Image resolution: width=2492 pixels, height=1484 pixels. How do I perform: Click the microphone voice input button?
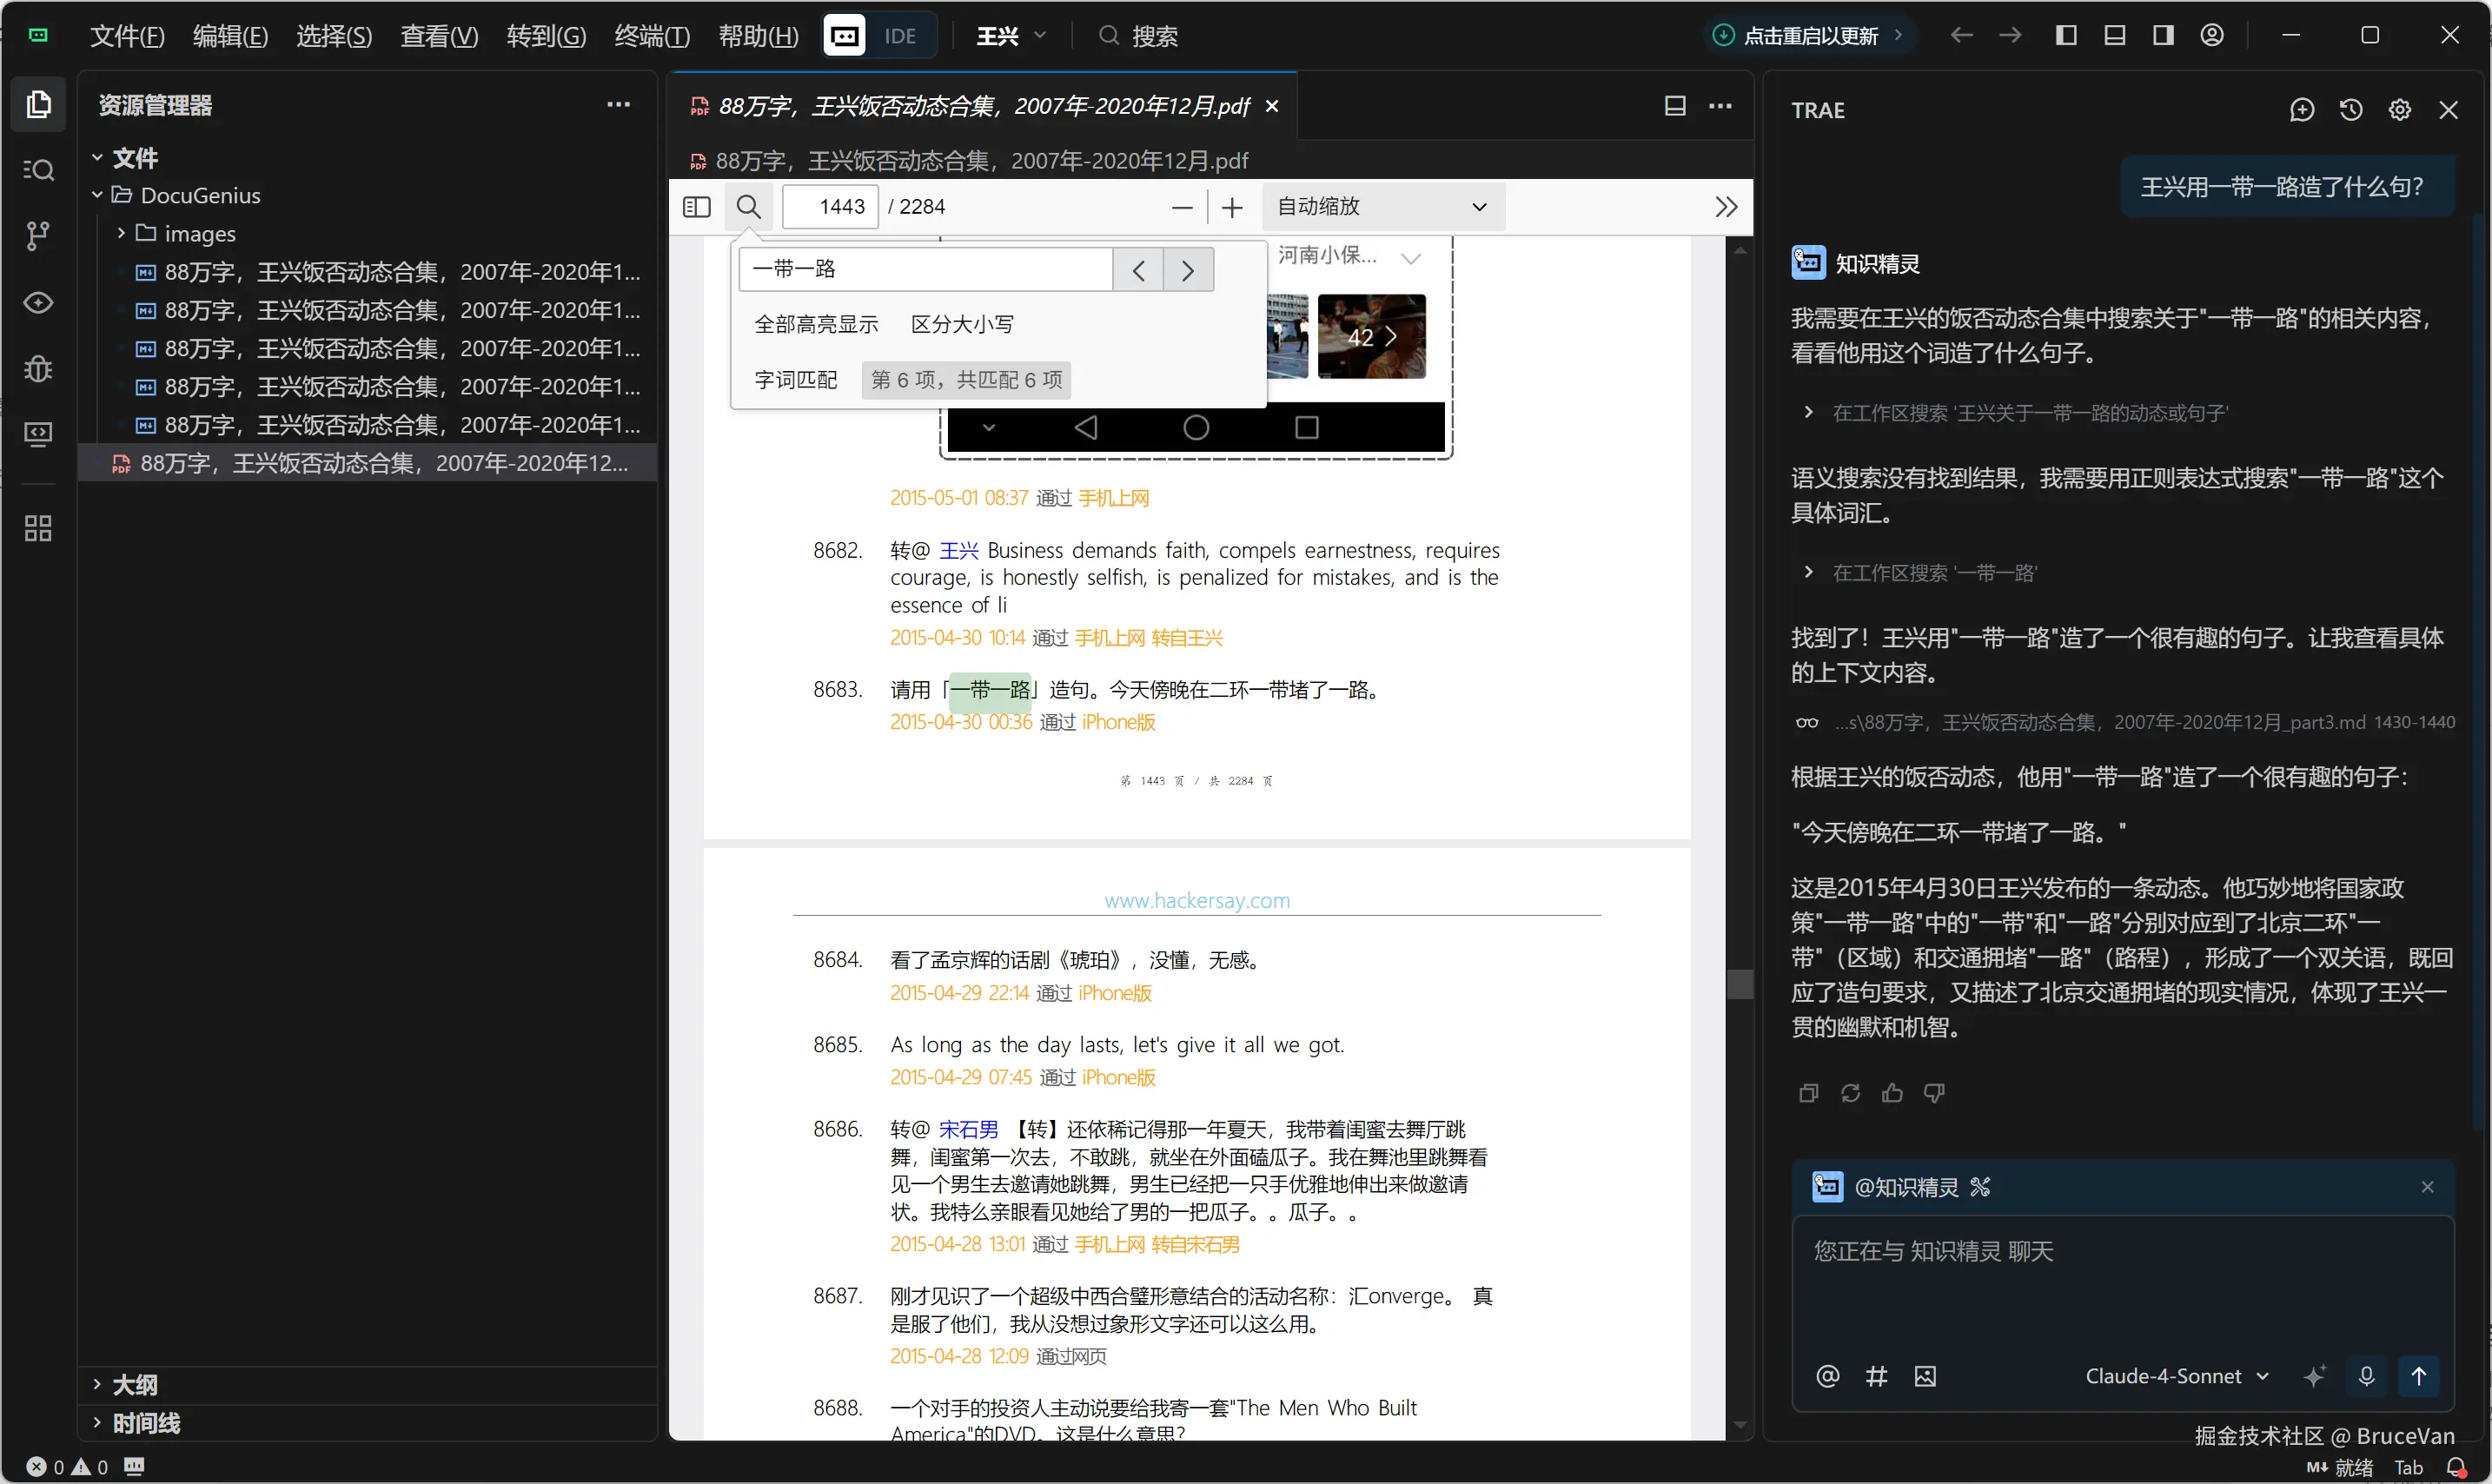[2366, 1376]
